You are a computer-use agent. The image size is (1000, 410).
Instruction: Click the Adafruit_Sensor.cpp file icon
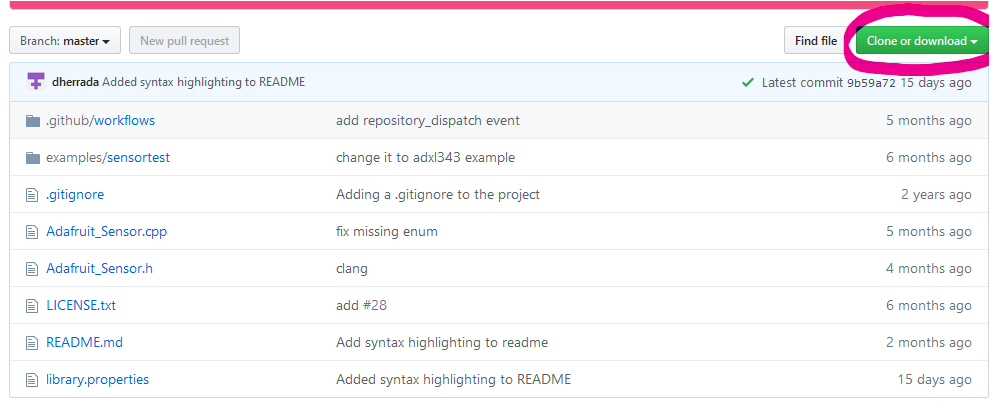point(31,232)
